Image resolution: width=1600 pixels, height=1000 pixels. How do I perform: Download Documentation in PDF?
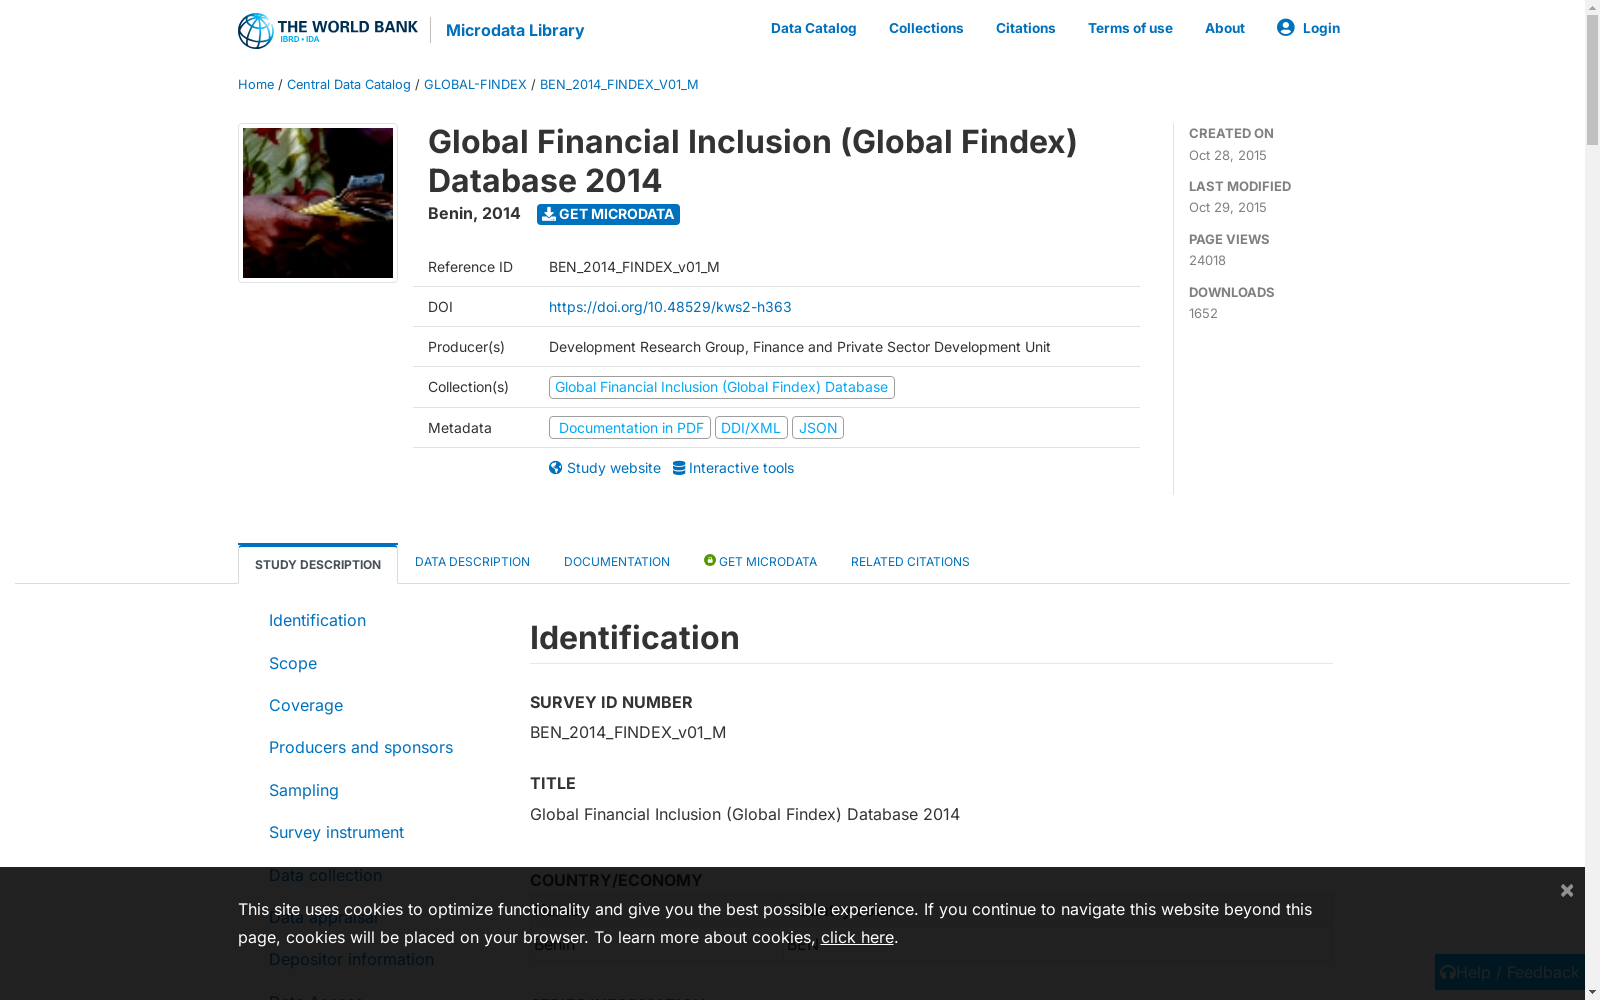pyautogui.click(x=630, y=428)
